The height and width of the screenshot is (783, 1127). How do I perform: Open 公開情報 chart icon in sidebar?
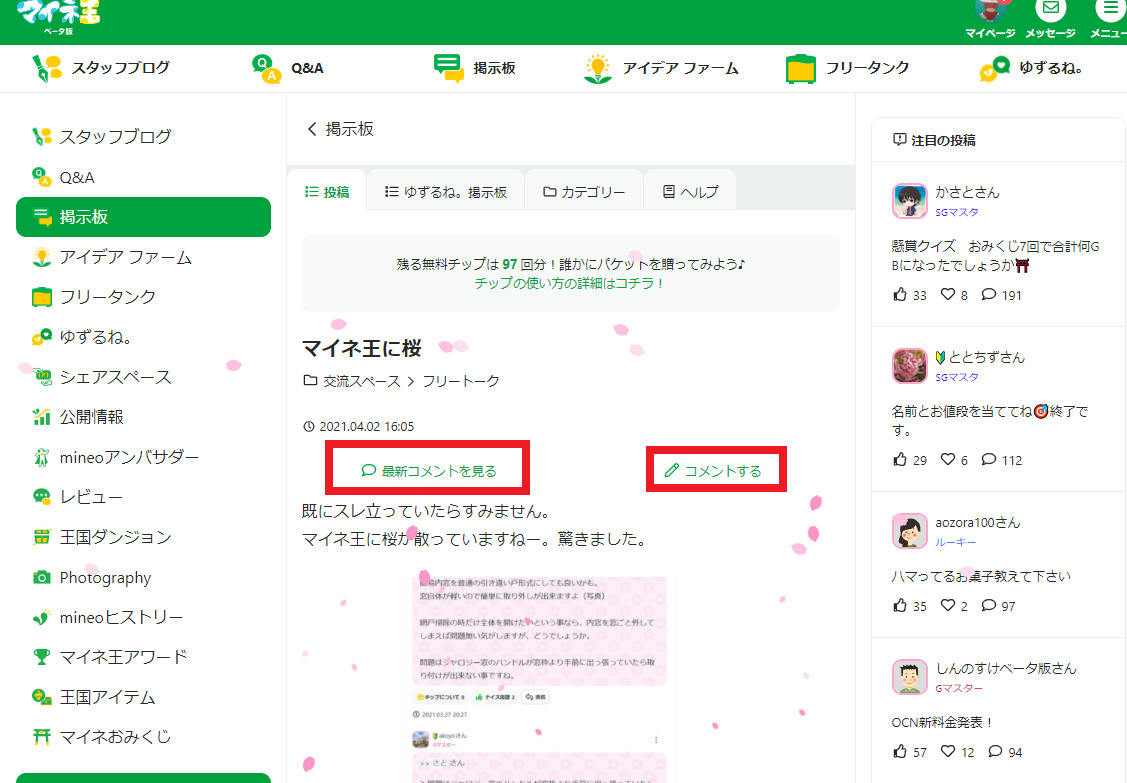[42, 416]
